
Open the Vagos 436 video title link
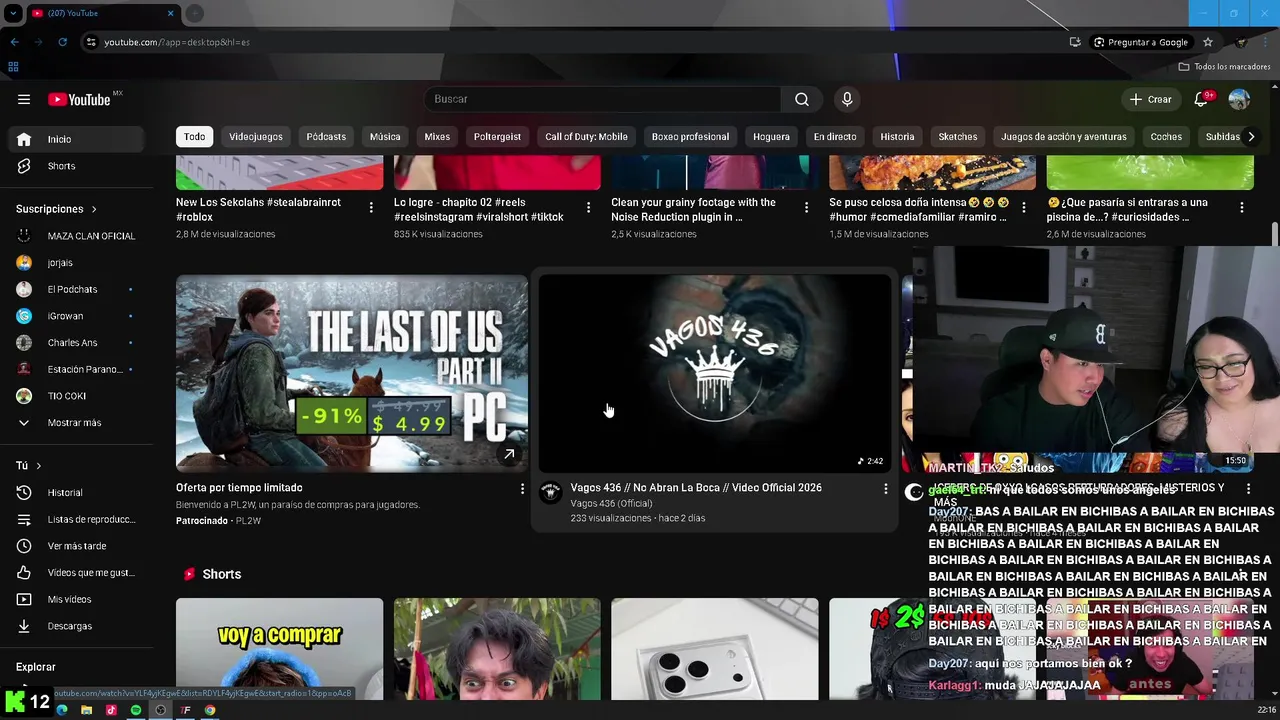coord(696,488)
